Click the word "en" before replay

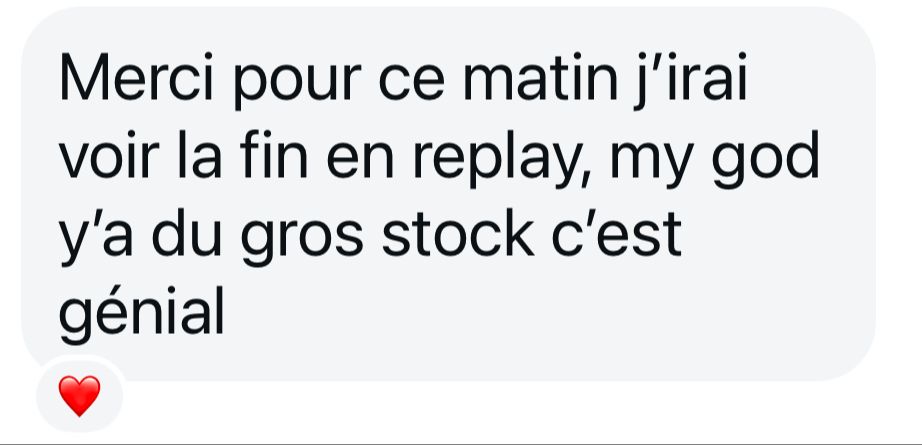click(360, 159)
